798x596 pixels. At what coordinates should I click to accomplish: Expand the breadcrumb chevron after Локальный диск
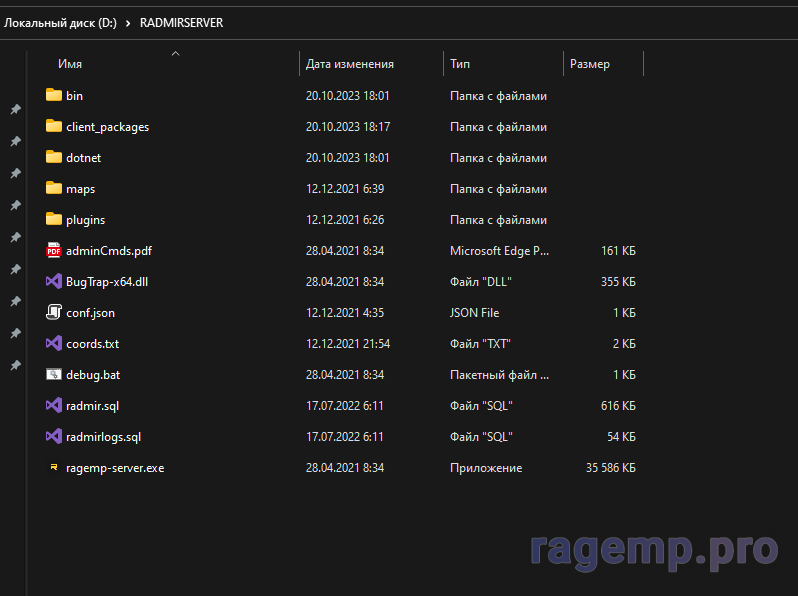tap(128, 23)
